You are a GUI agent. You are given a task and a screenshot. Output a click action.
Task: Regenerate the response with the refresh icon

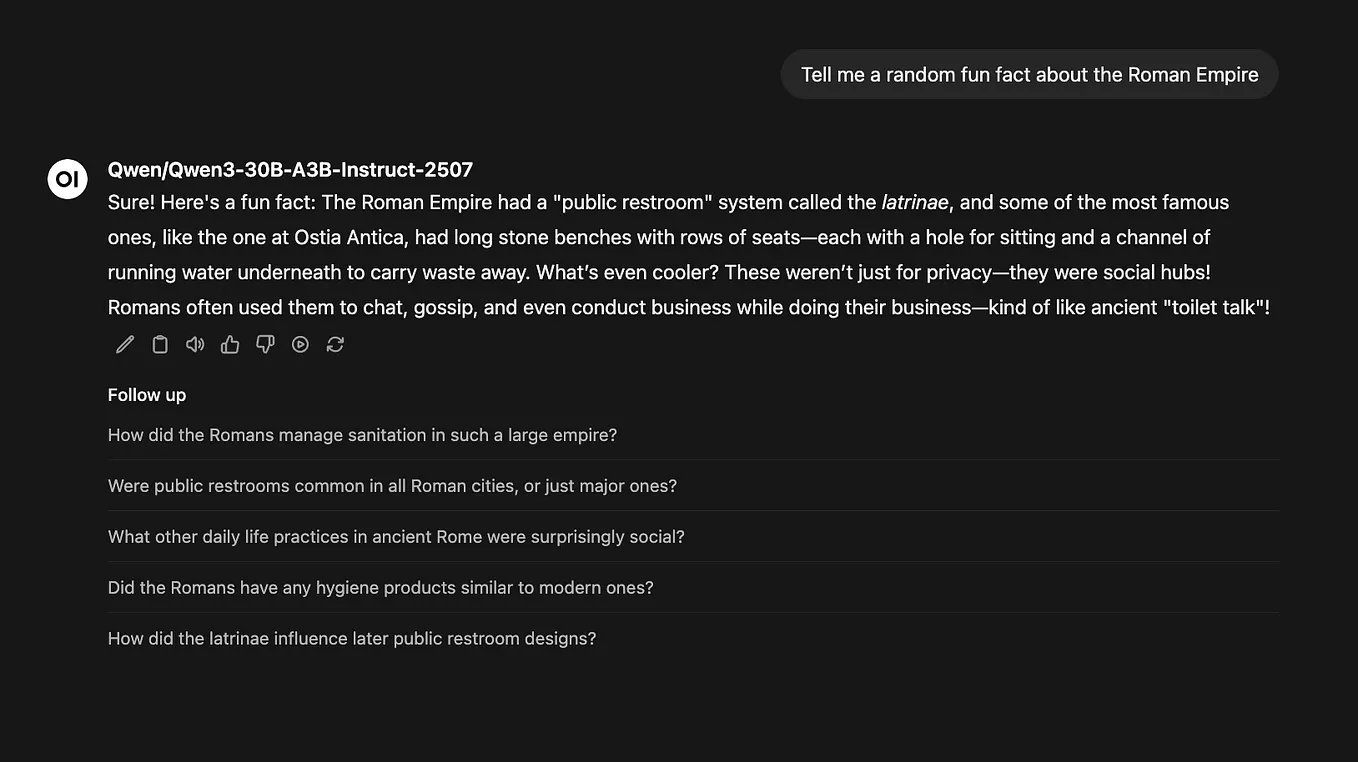point(335,343)
